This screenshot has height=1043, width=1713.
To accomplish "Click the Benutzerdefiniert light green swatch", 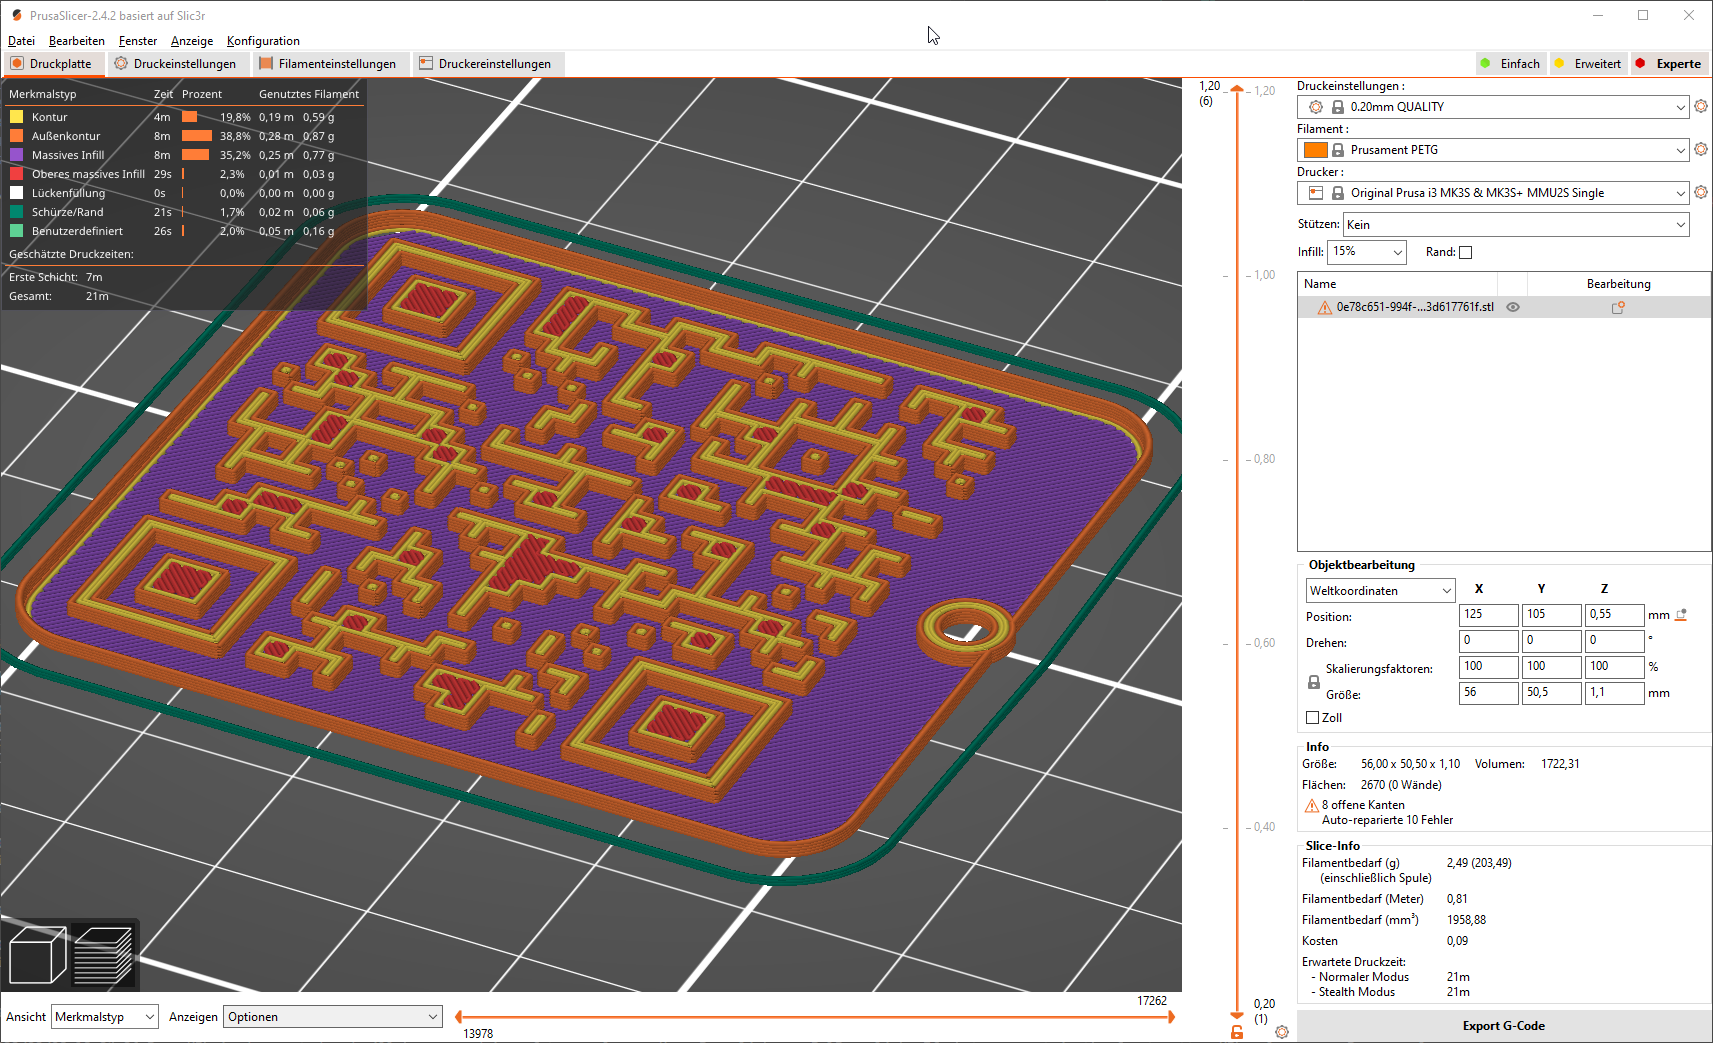I will coord(16,231).
